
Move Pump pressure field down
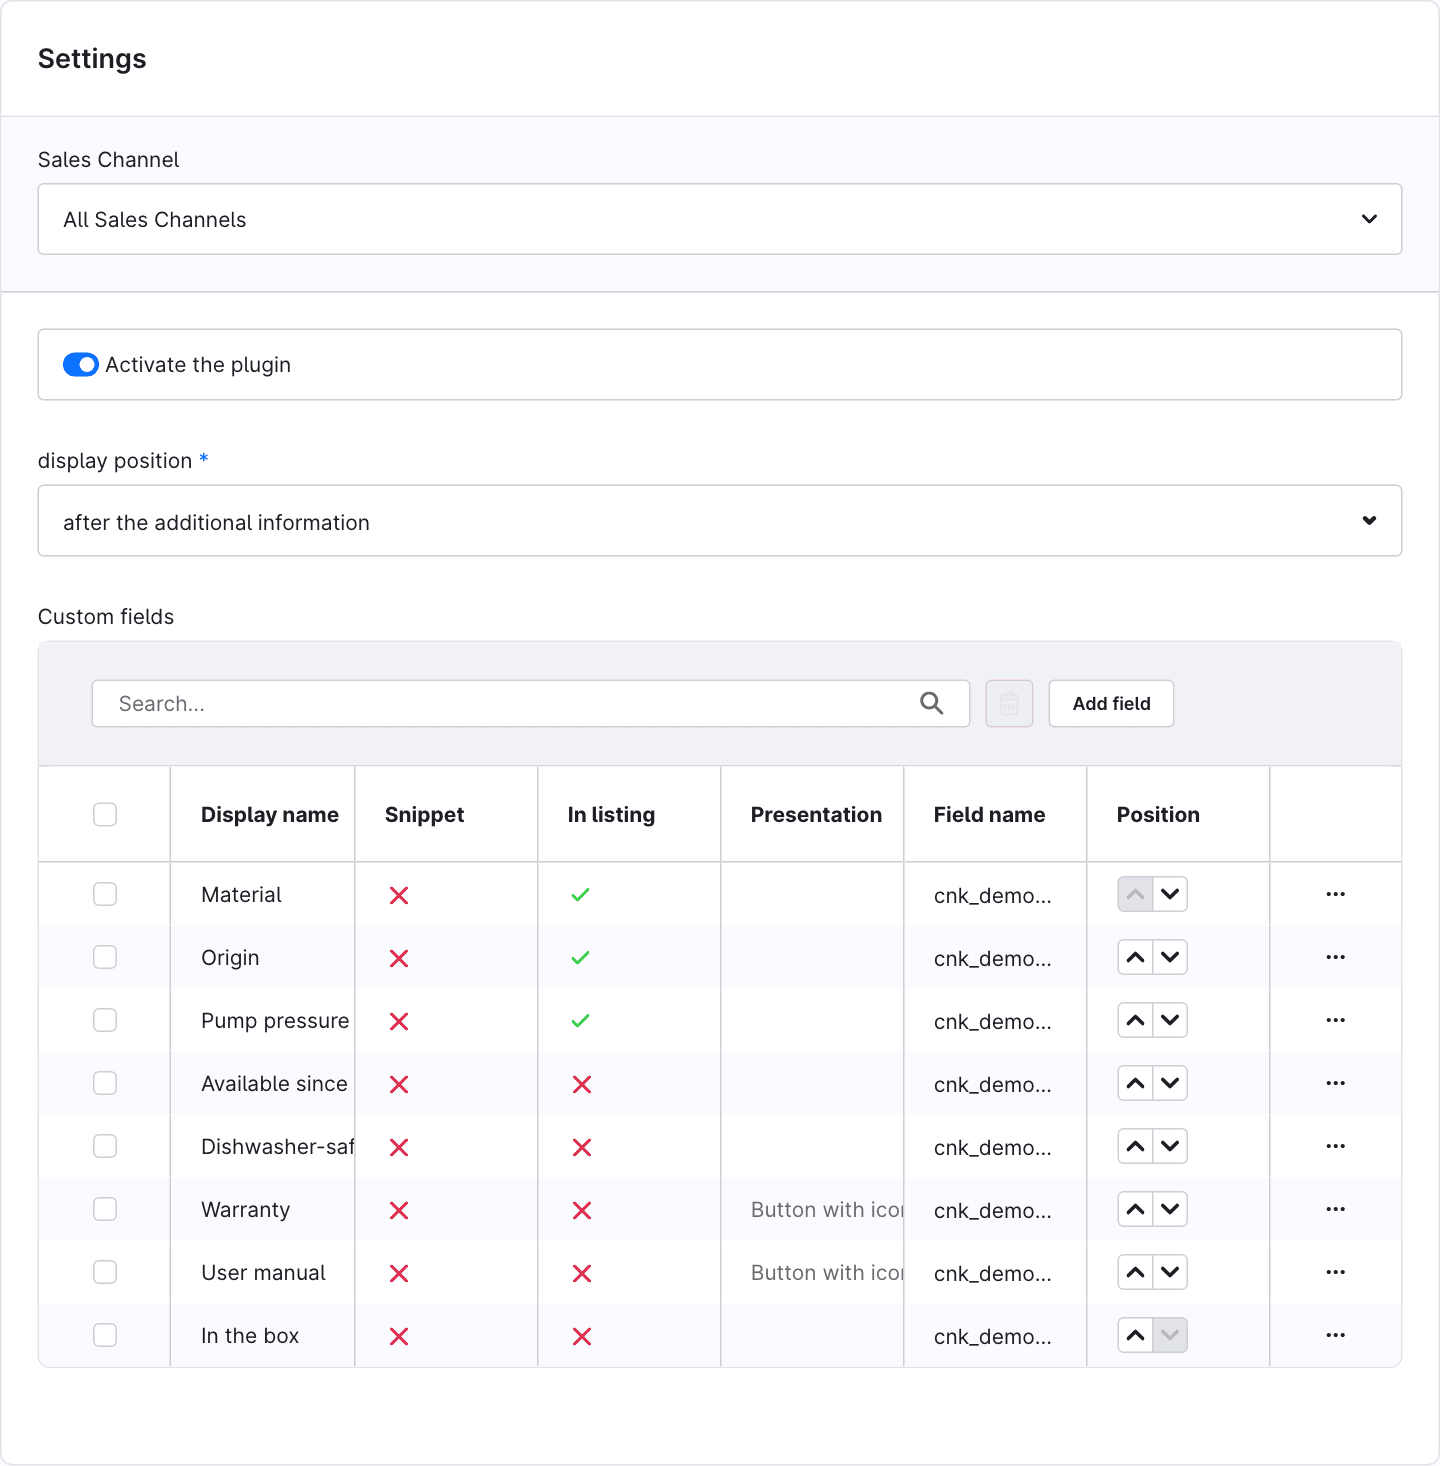click(x=1170, y=1020)
